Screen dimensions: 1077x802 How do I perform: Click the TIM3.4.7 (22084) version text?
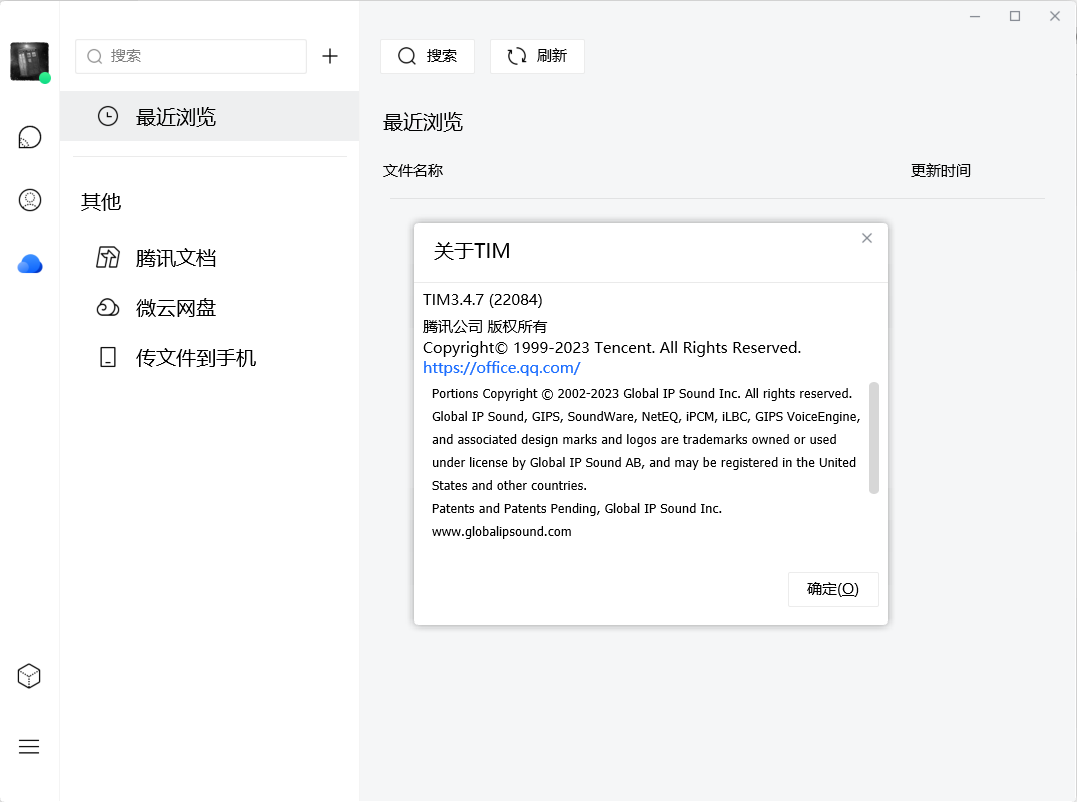tap(482, 300)
